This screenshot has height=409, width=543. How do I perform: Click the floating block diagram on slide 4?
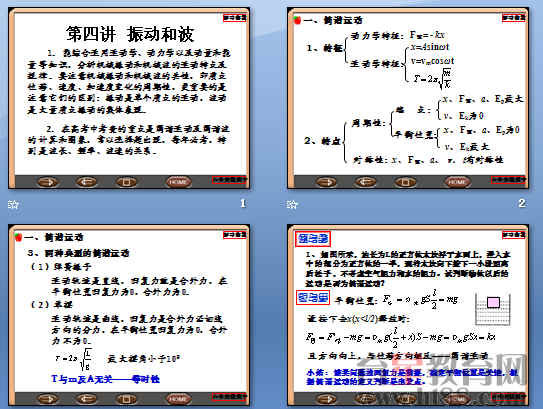[x=493, y=309]
